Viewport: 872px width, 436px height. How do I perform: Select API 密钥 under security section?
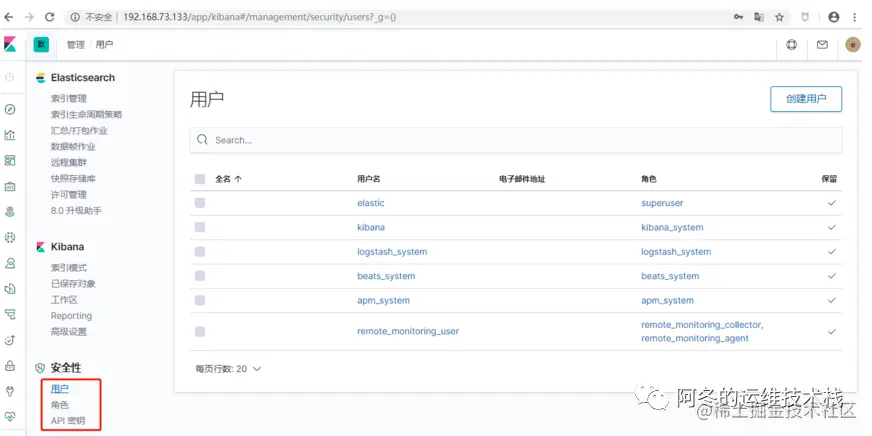pyautogui.click(x=68, y=421)
